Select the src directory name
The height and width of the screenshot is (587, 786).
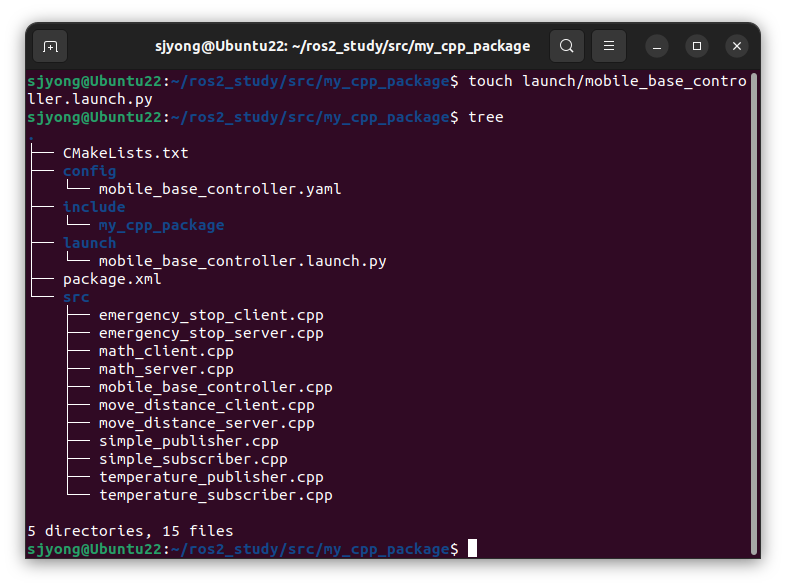point(76,297)
